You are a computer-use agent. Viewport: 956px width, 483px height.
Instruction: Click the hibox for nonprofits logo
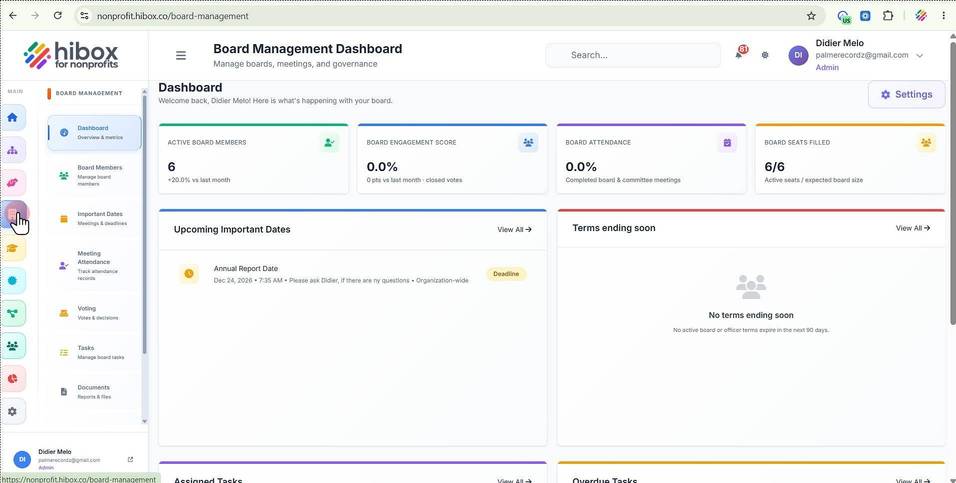coord(71,55)
